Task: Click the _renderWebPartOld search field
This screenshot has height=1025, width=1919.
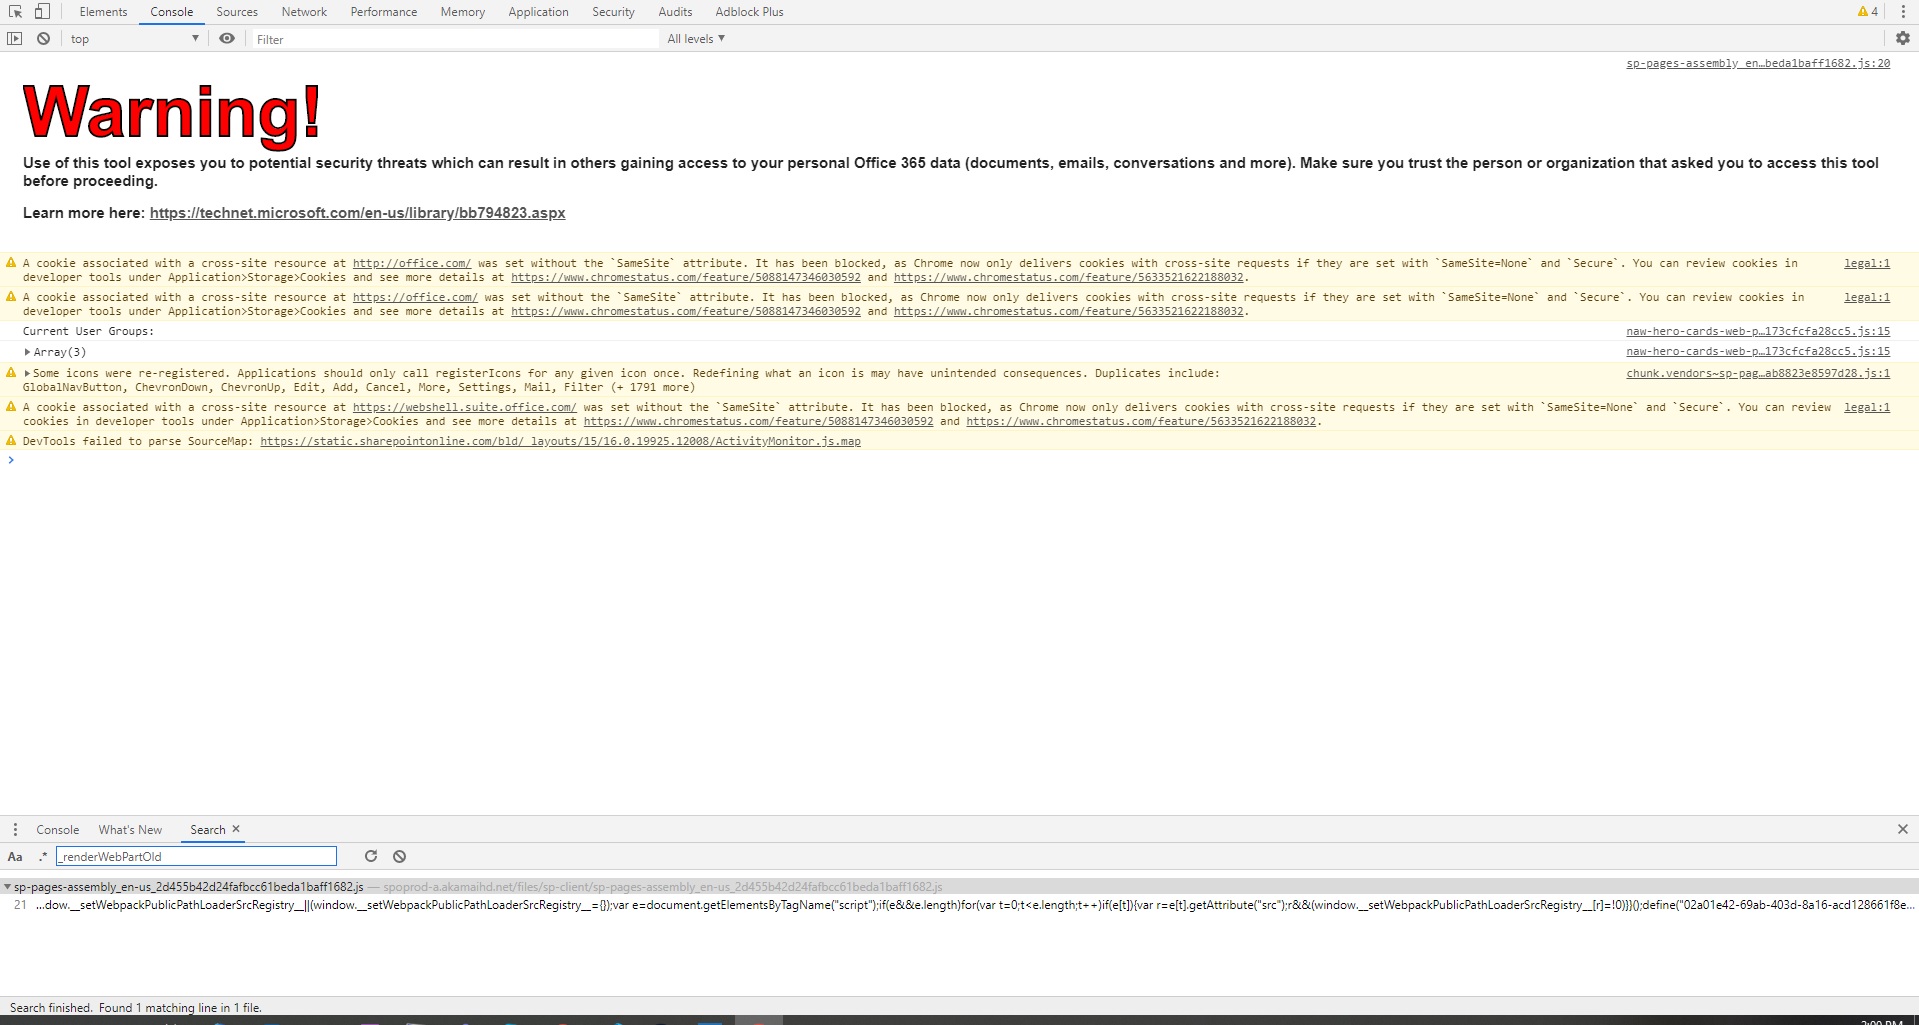Action: click(196, 856)
